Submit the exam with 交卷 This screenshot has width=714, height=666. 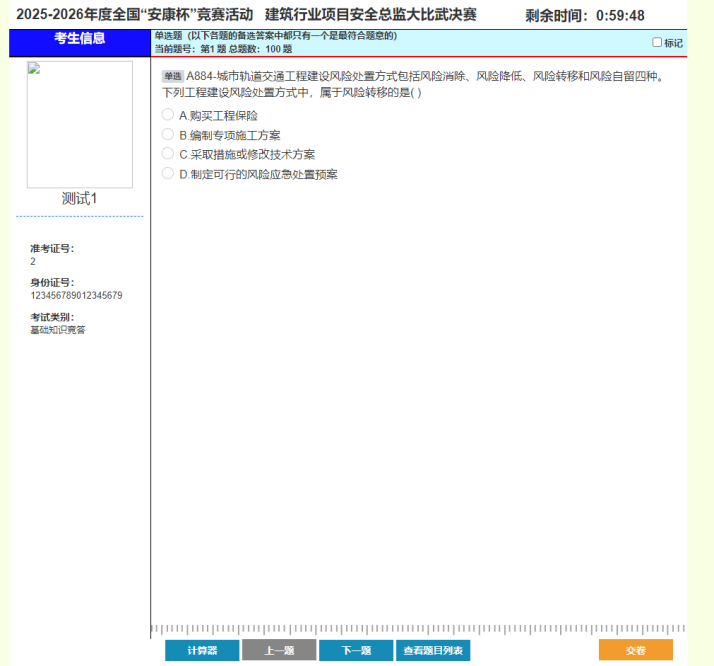click(636, 650)
